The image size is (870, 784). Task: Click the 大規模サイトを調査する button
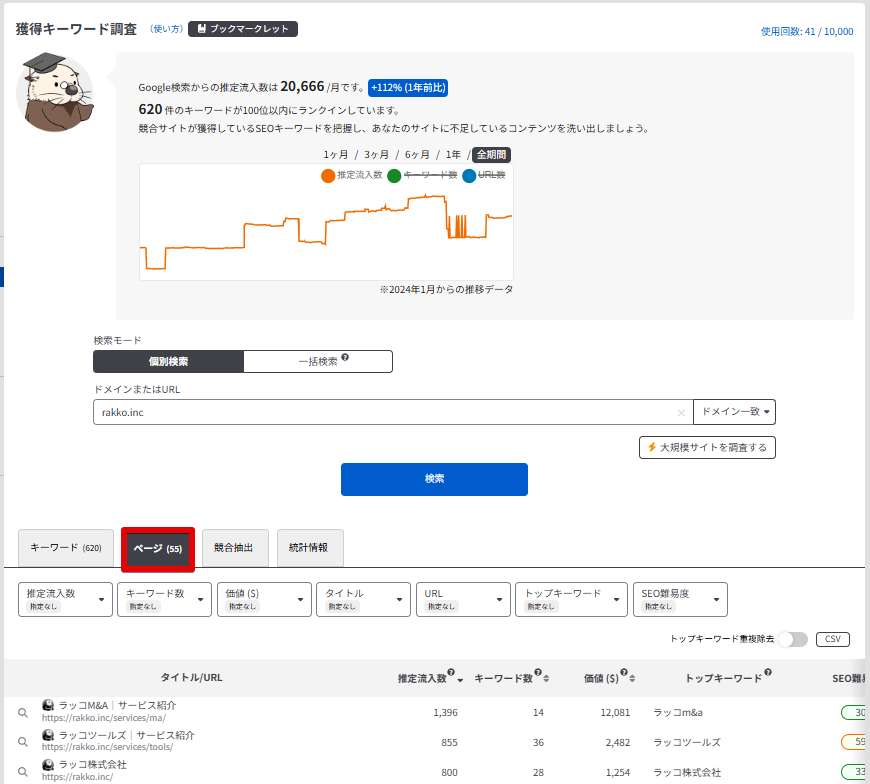[x=707, y=447]
